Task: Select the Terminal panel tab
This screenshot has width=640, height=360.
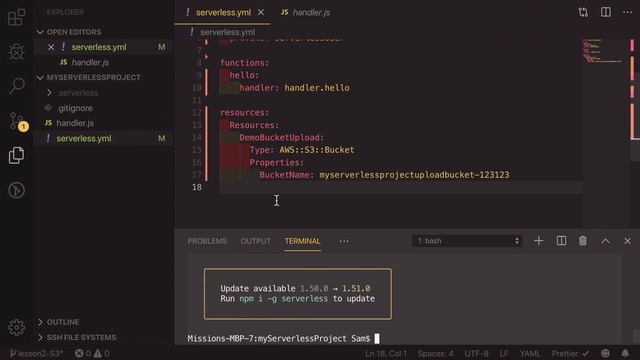Action: point(302,241)
